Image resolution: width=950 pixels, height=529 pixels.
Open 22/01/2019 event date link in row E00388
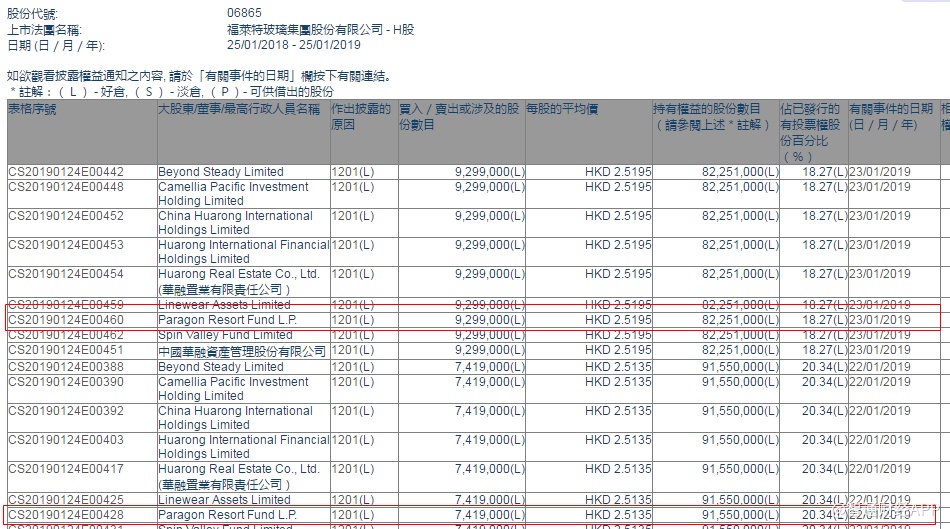point(880,367)
